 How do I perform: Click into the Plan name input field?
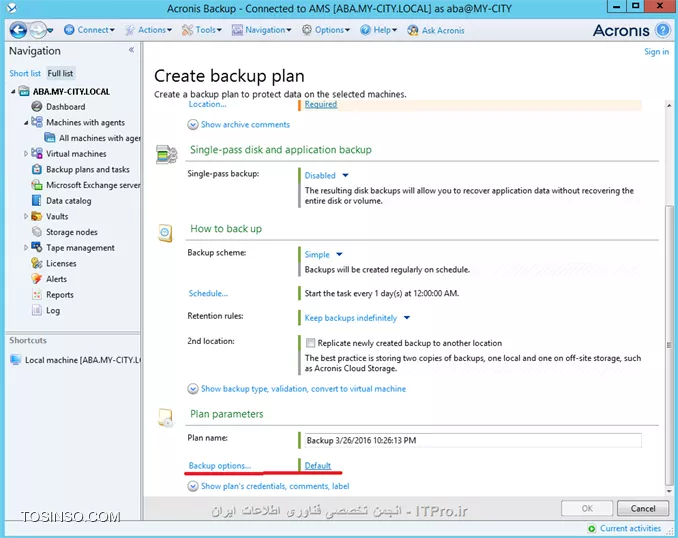point(473,440)
